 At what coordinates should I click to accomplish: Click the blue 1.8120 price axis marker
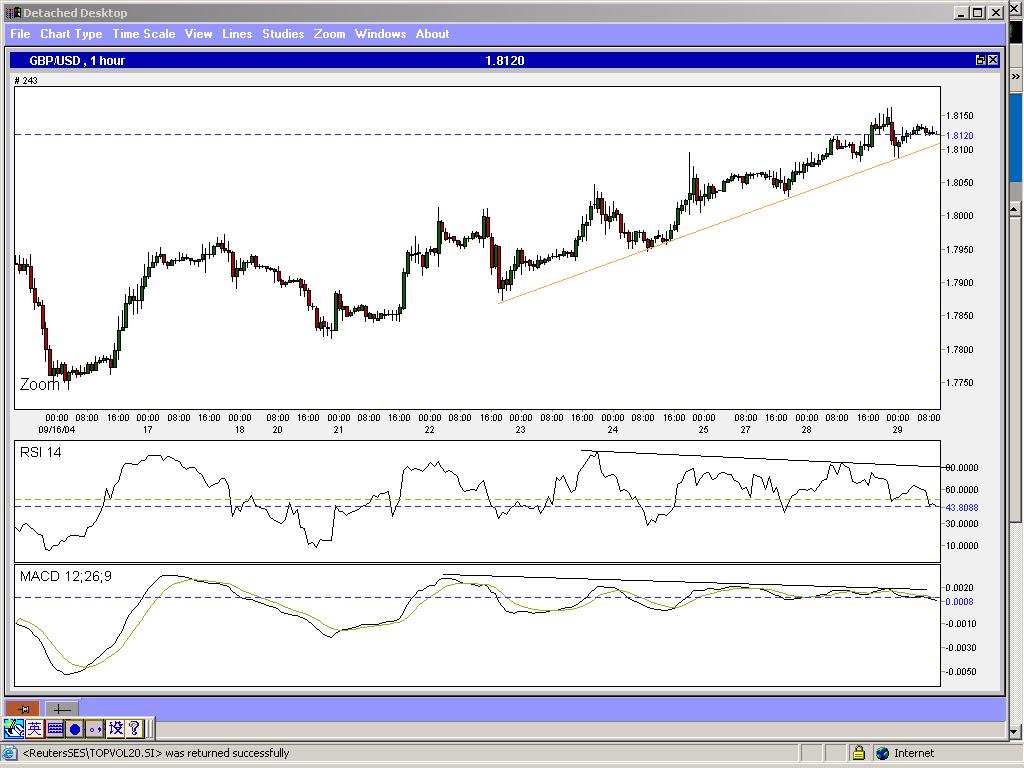click(x=959, y=135)
